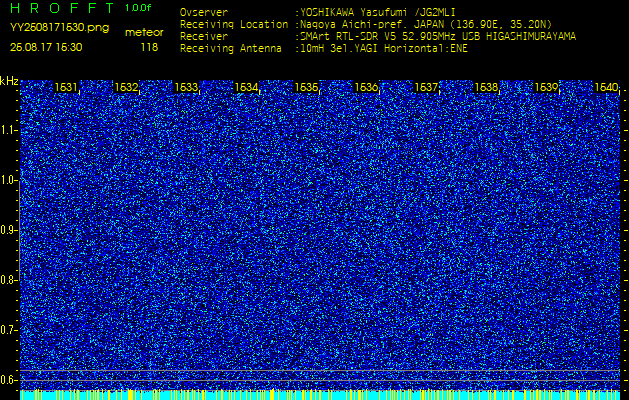Click the 1538 time marker

point(486,87)
